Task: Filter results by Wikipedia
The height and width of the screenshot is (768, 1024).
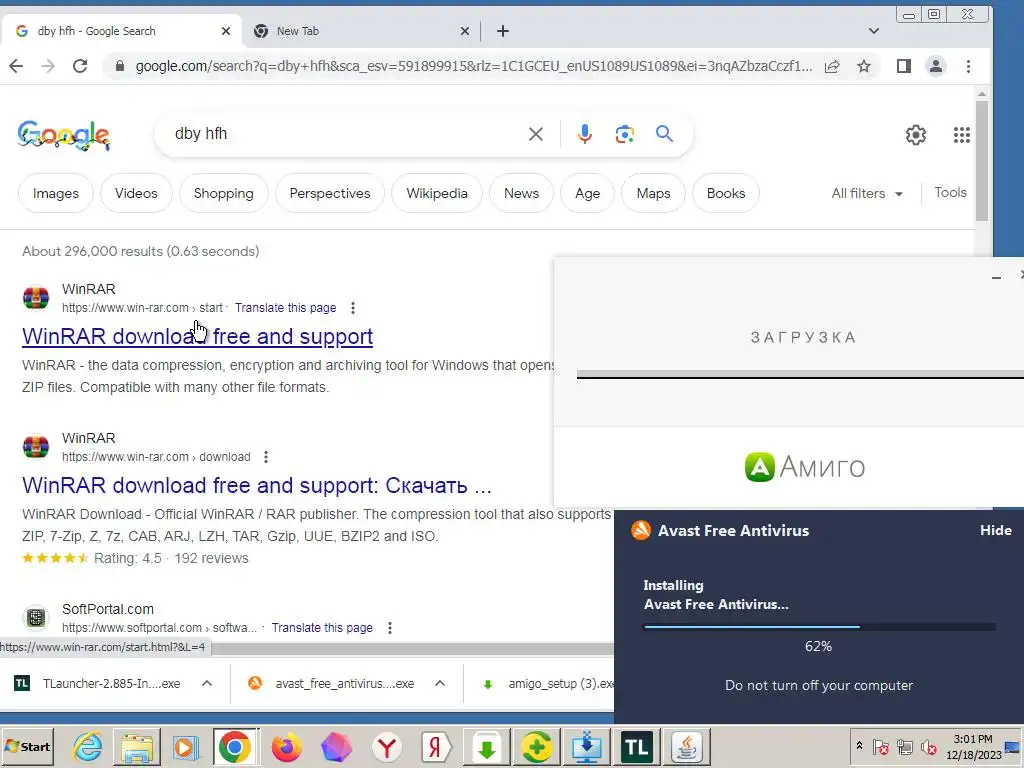Action: [x=437, y=193]
